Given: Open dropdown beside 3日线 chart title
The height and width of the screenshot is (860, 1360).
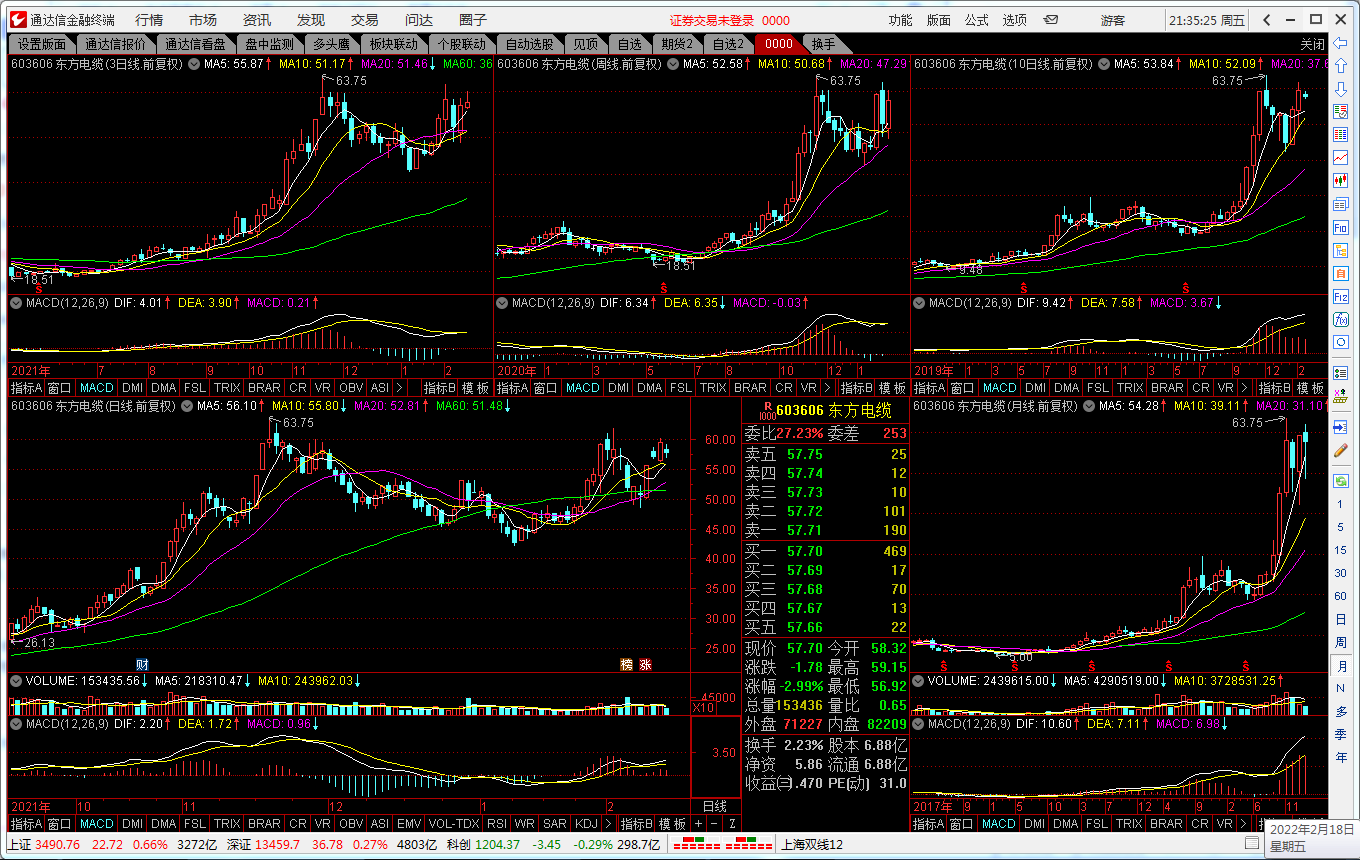Looking at the screenshot, I should [x=193, y=63].
